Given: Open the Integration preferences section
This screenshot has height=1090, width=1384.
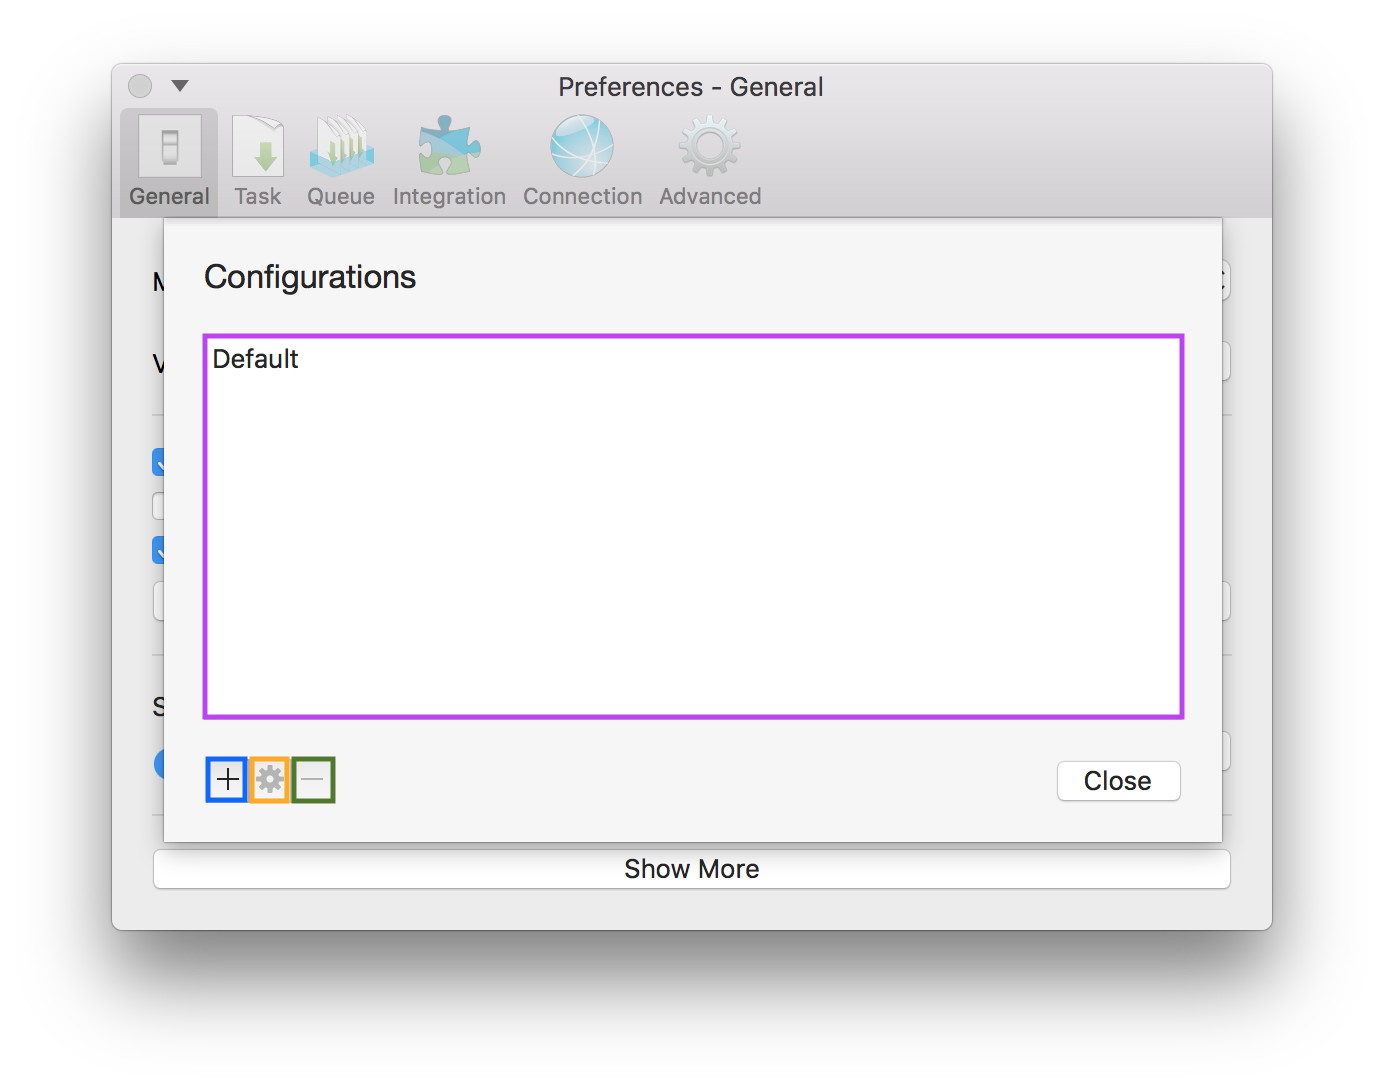Looking at the screenshot, I should [x=448, y=160].
